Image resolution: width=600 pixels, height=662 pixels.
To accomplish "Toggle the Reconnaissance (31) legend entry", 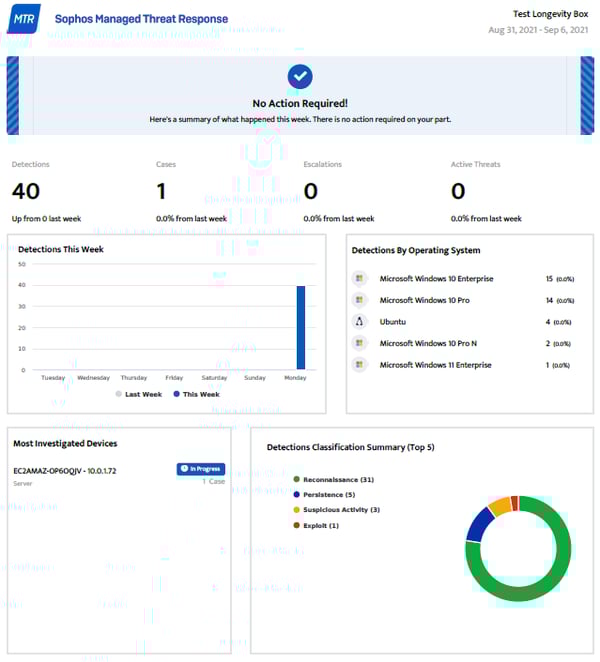I will pyautogui.click(x=334, y=480).
